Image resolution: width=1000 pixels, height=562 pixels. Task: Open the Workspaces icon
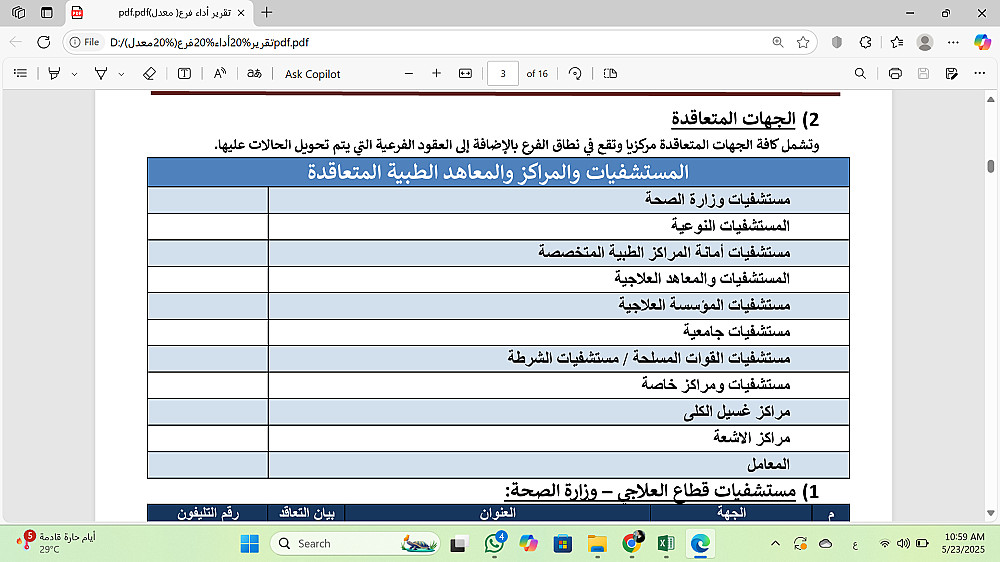(x=18, y=13)
